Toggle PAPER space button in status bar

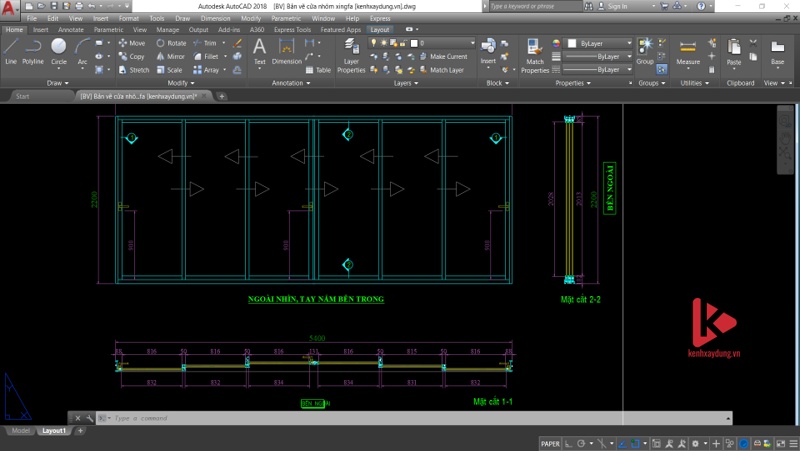(550, 442)
